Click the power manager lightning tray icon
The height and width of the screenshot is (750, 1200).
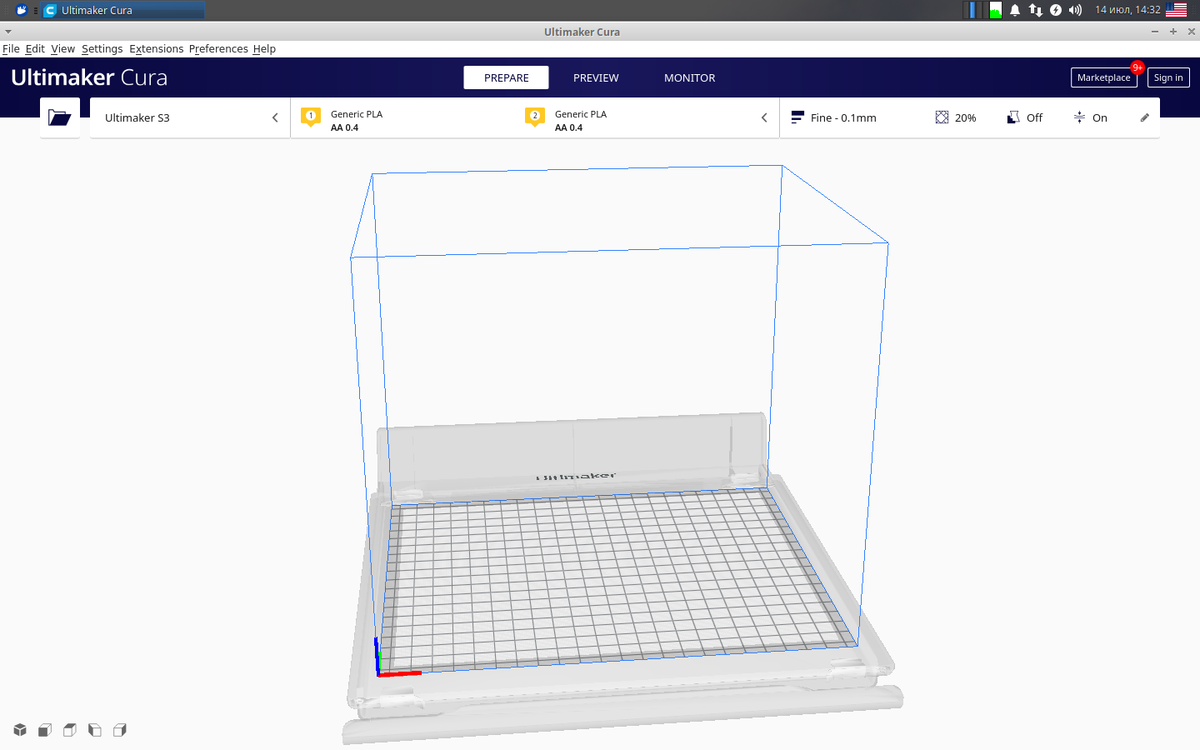[1055, 10]
